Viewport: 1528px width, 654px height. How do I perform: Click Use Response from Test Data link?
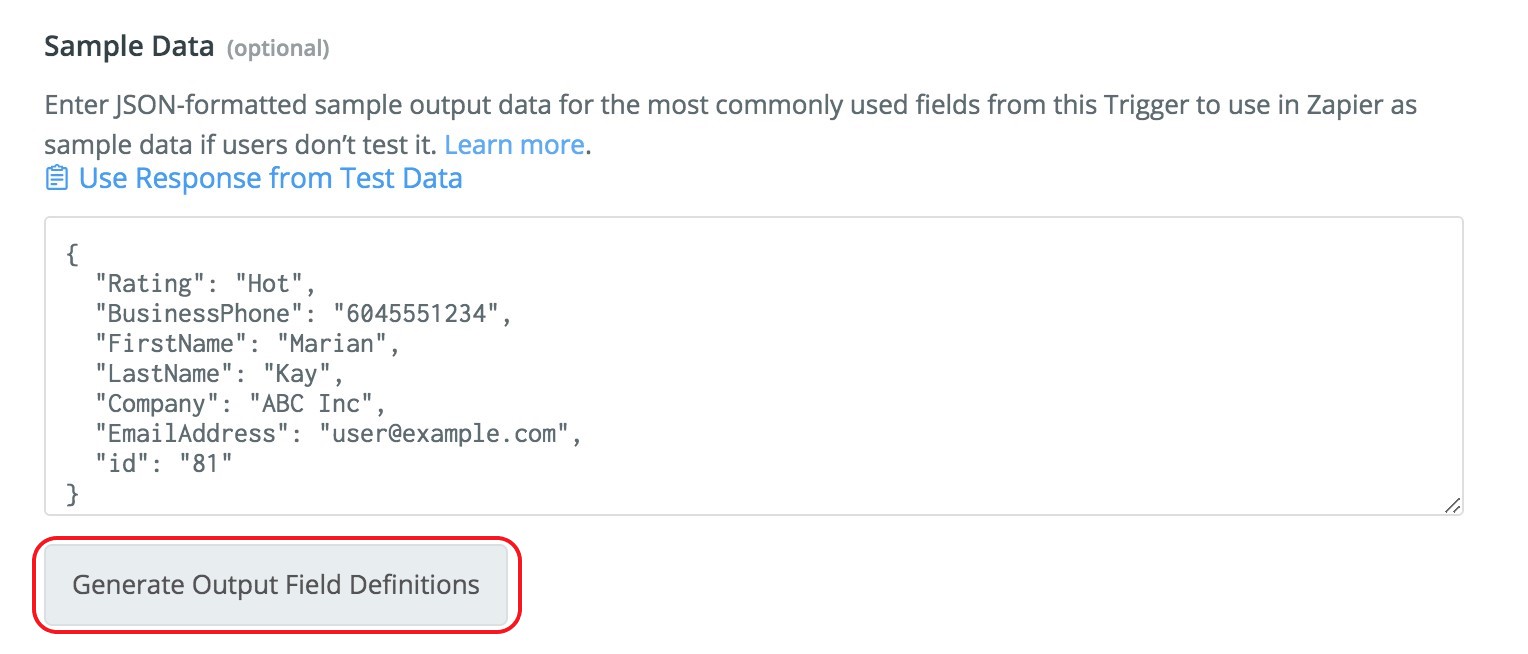[270, 179]
